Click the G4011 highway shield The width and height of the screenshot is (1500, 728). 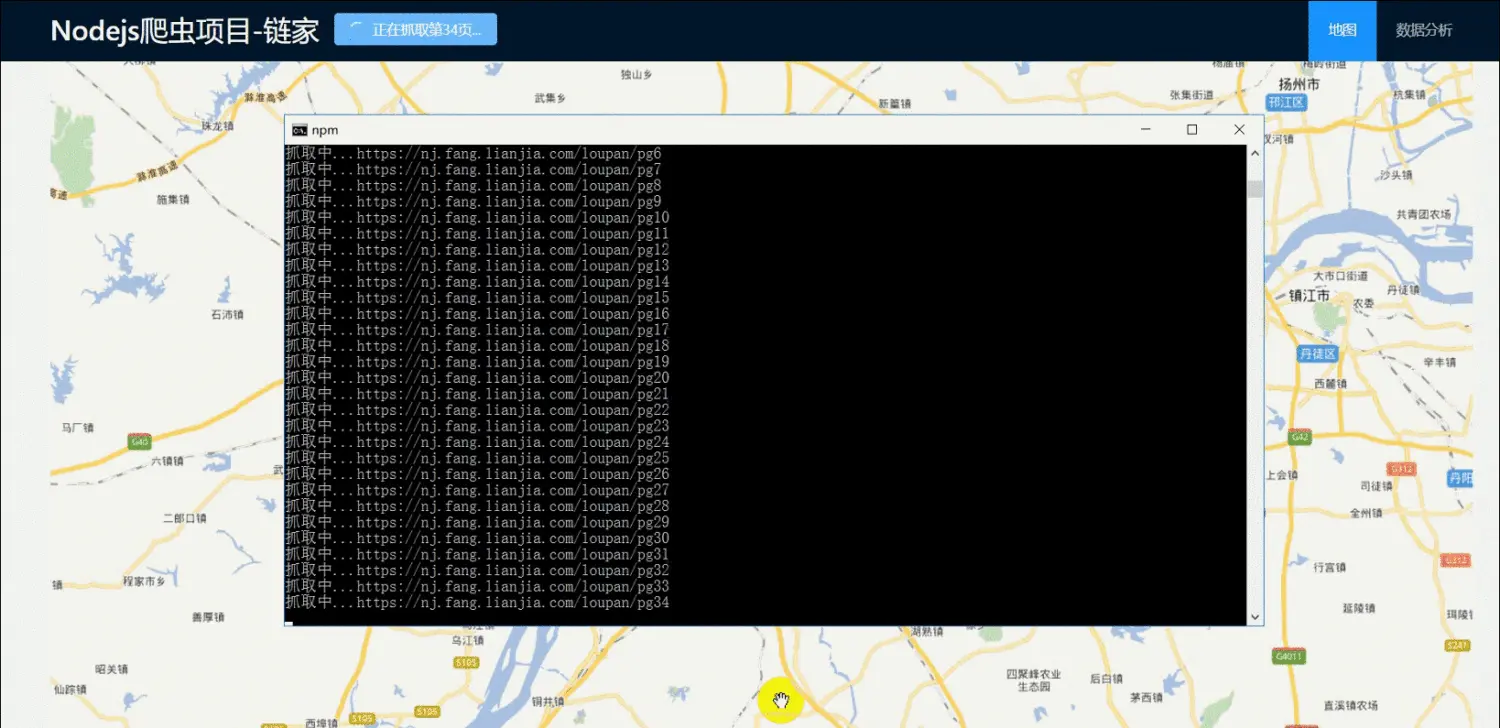[x=1289, y=657]
